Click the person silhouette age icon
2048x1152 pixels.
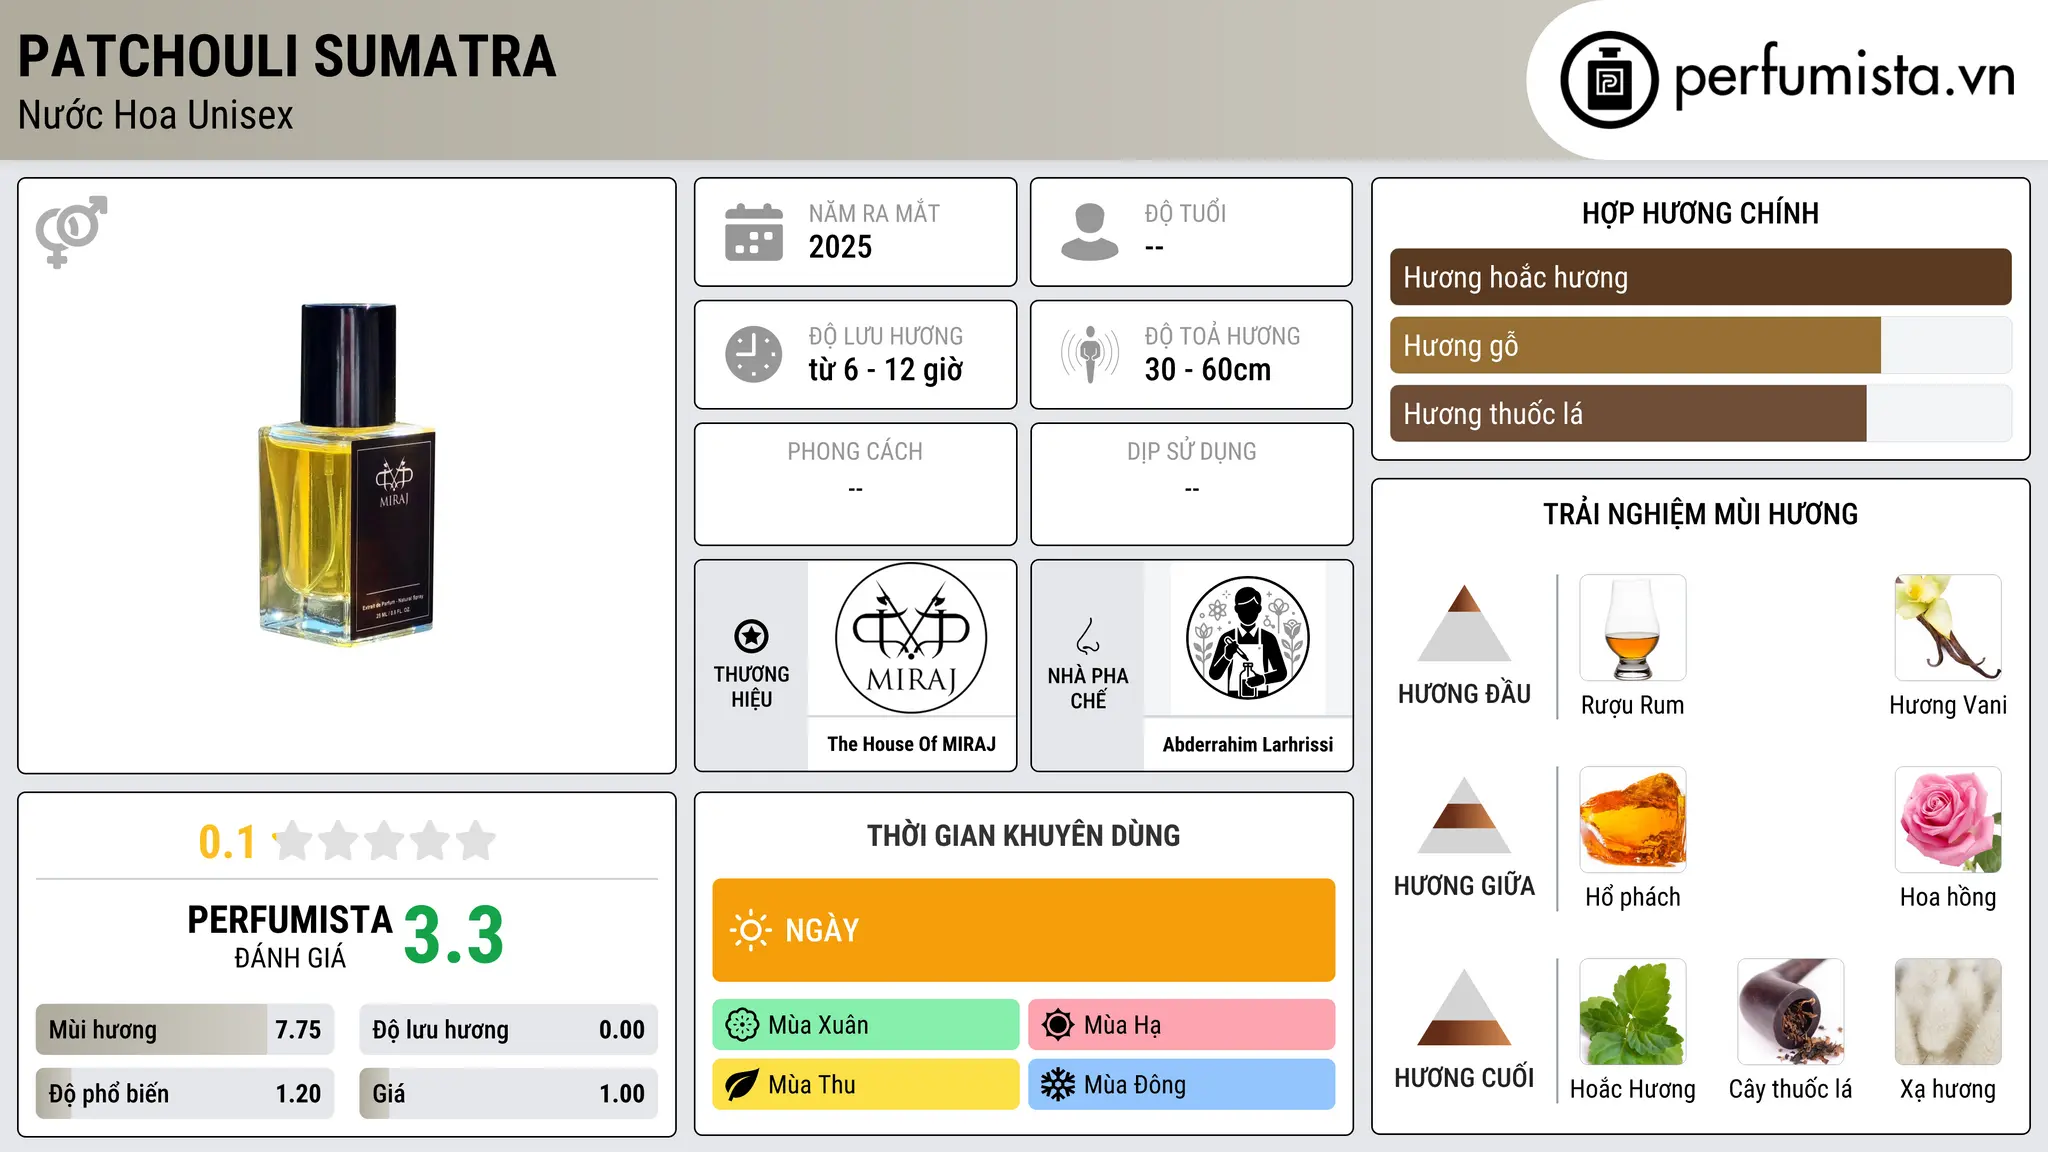click(x=1090, y=232)
